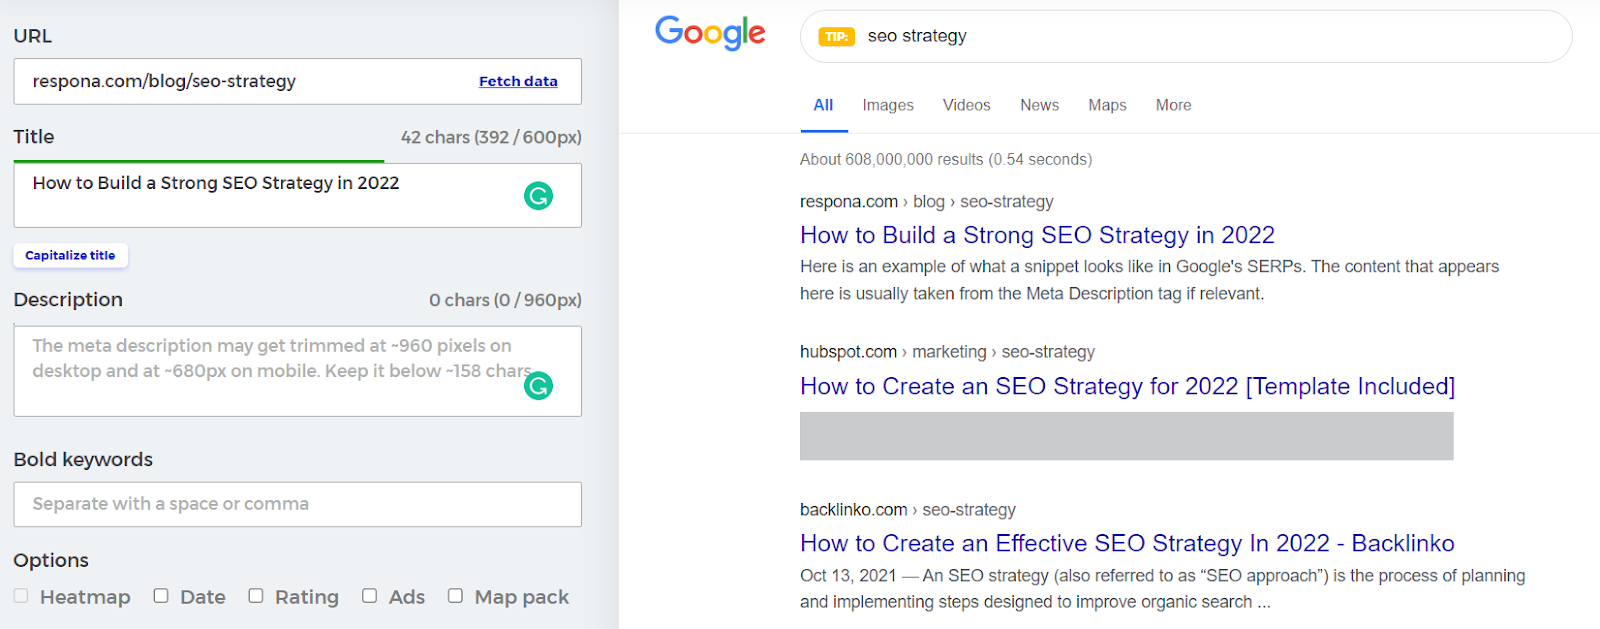The width and height of the screenshot is (1600, 629).
Task: Click the gray placeholder block under HubSpot result
Action: (1126, 436)
